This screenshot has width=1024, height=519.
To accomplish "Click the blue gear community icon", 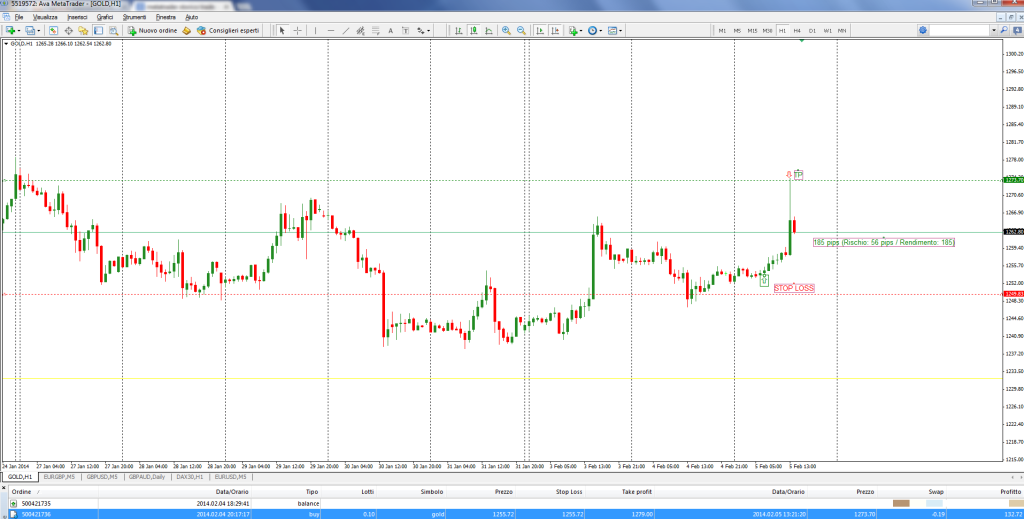I will 922,30.
